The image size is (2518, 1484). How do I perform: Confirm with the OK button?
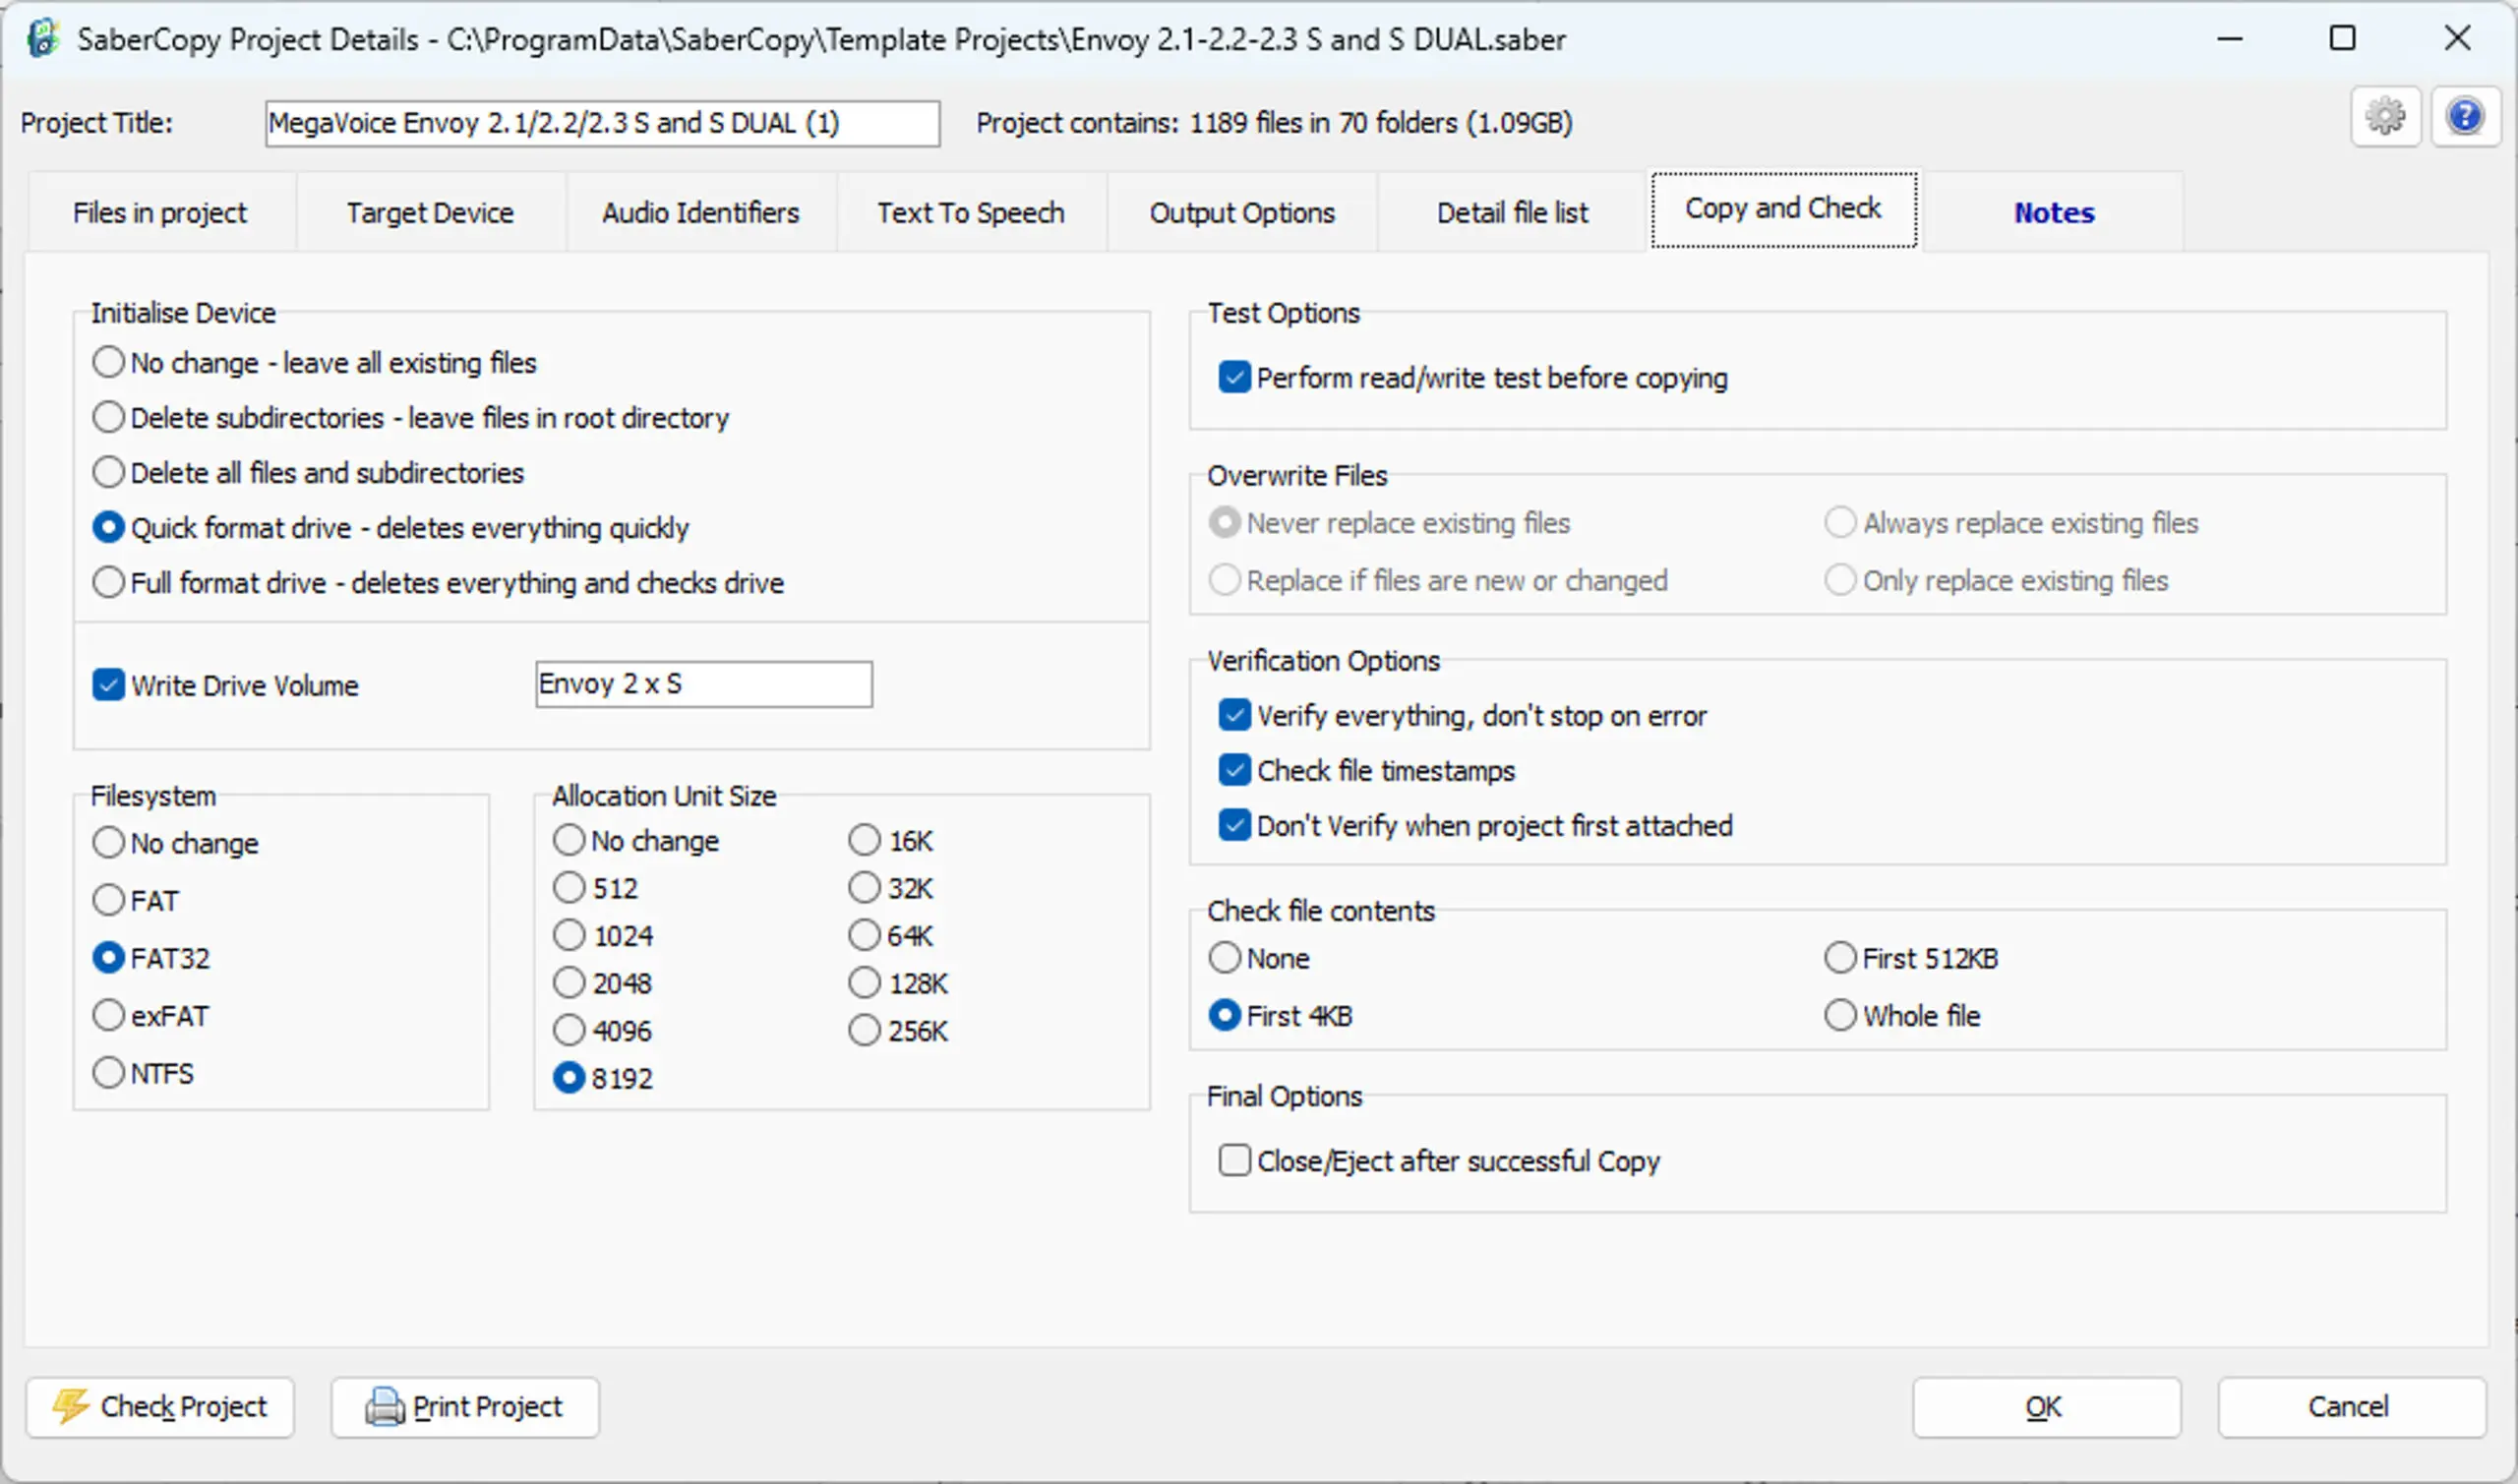coord(2046,1407)
